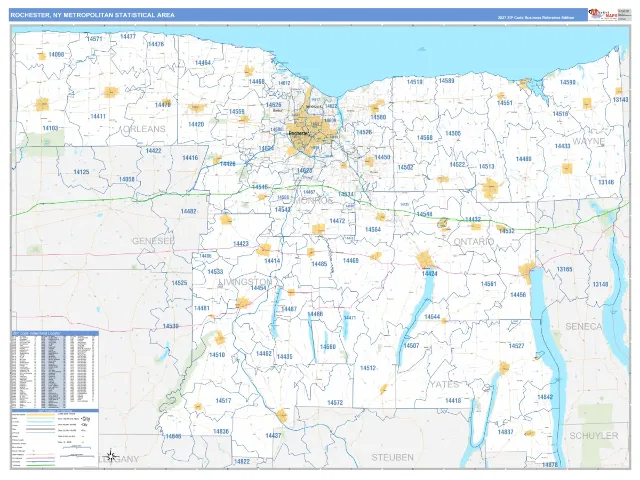Click ZIP code label 13146

pyautogui.click(x=606, y=182)
